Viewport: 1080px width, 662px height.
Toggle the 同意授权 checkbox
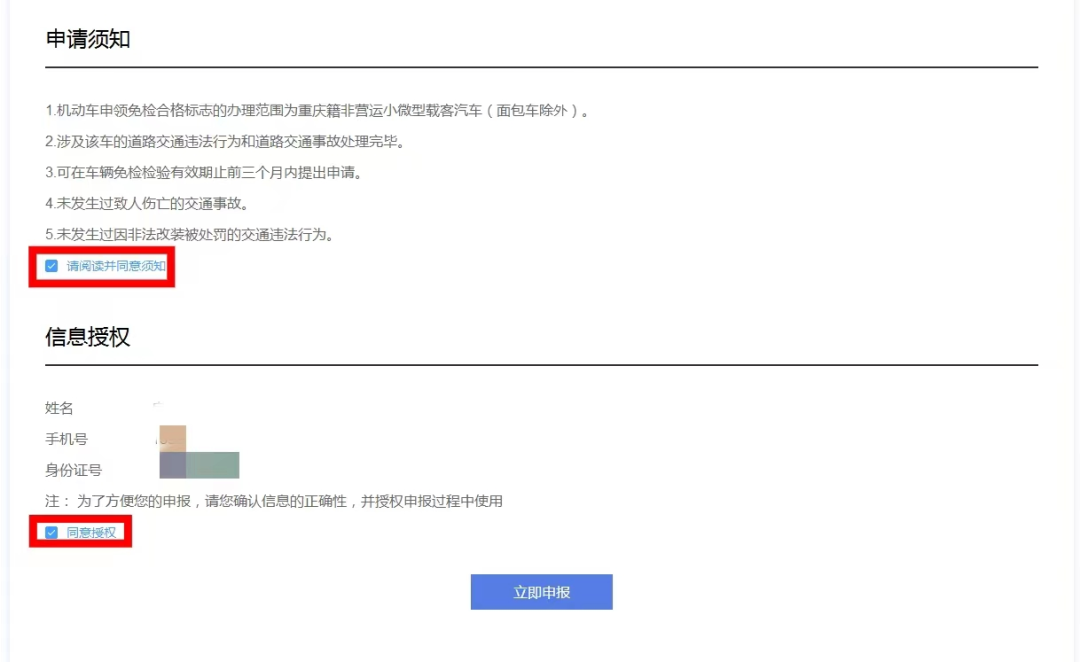pyautogui.click(x=52, y=532)
